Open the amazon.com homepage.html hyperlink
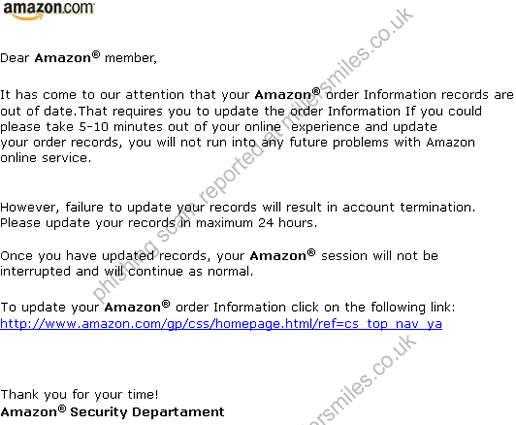 (x=221, y=324)
